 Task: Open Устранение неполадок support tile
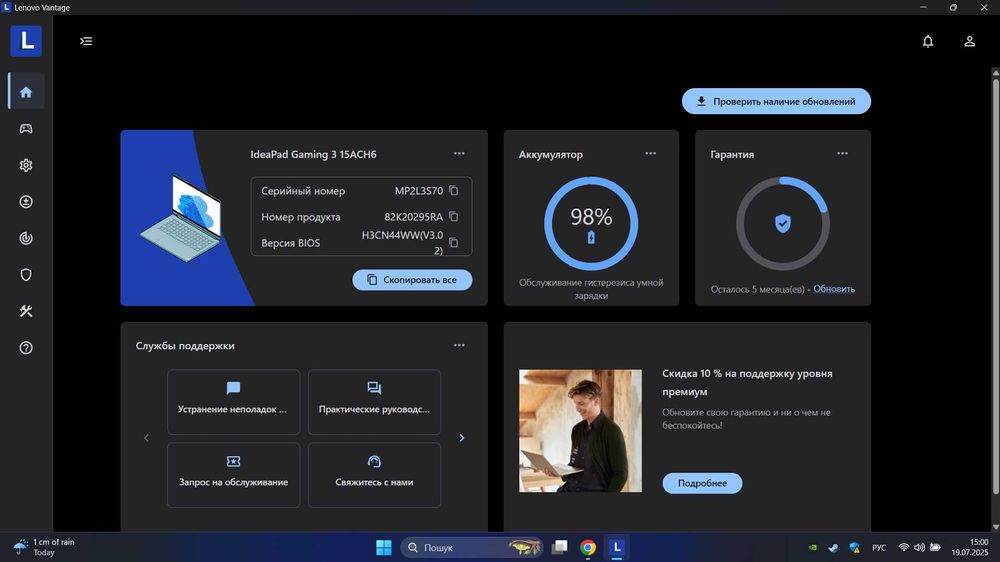click(233, 402)
